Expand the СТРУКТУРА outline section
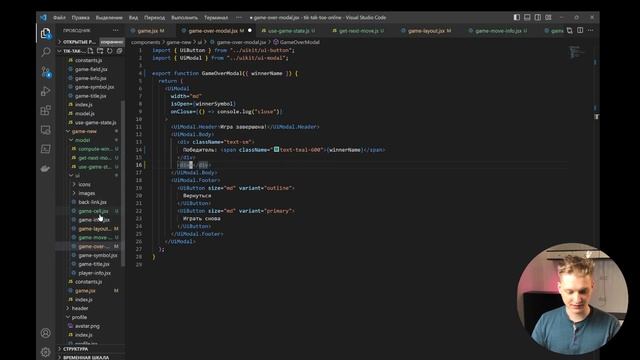 [76, 349]
